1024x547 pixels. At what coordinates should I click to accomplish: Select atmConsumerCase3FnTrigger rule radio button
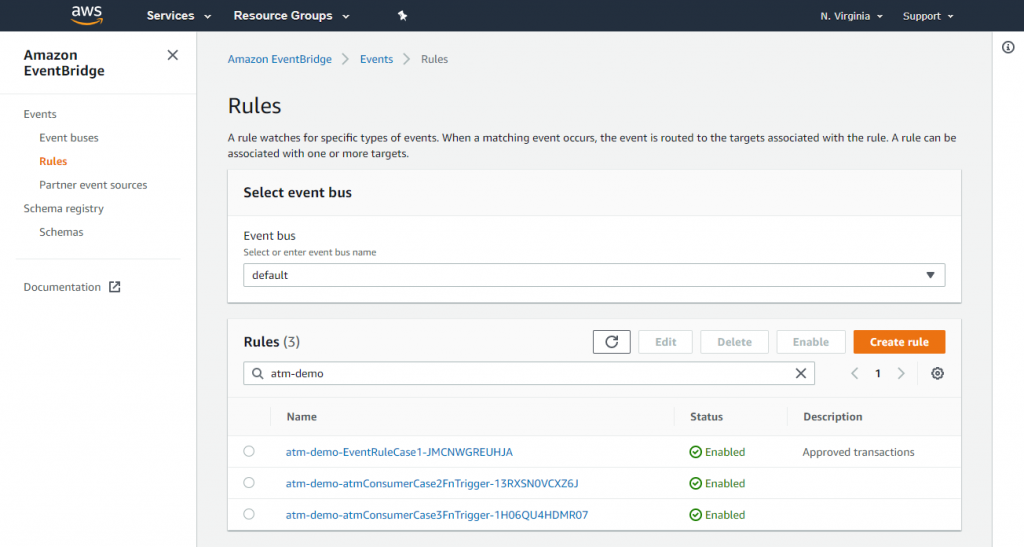click(x=249, y=514)
